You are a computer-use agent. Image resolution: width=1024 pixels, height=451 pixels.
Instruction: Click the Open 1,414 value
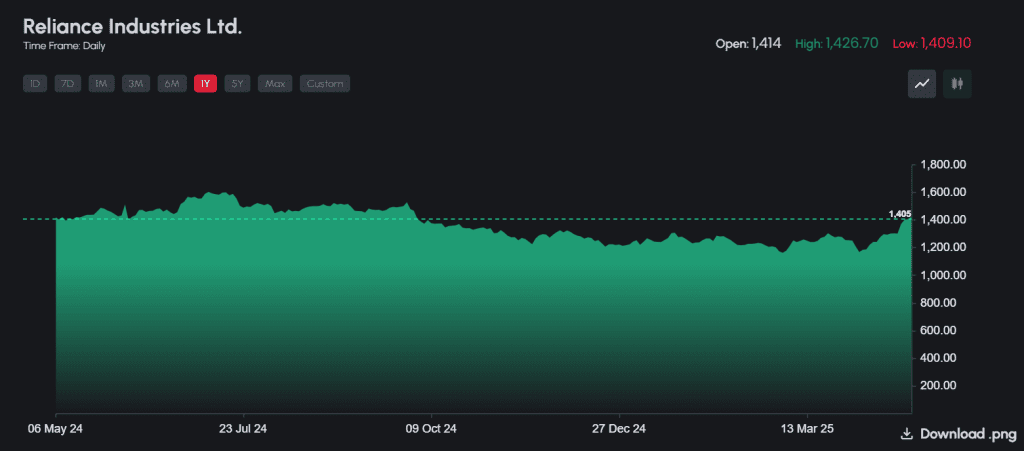pyautogui.click(x=748, y=44)
